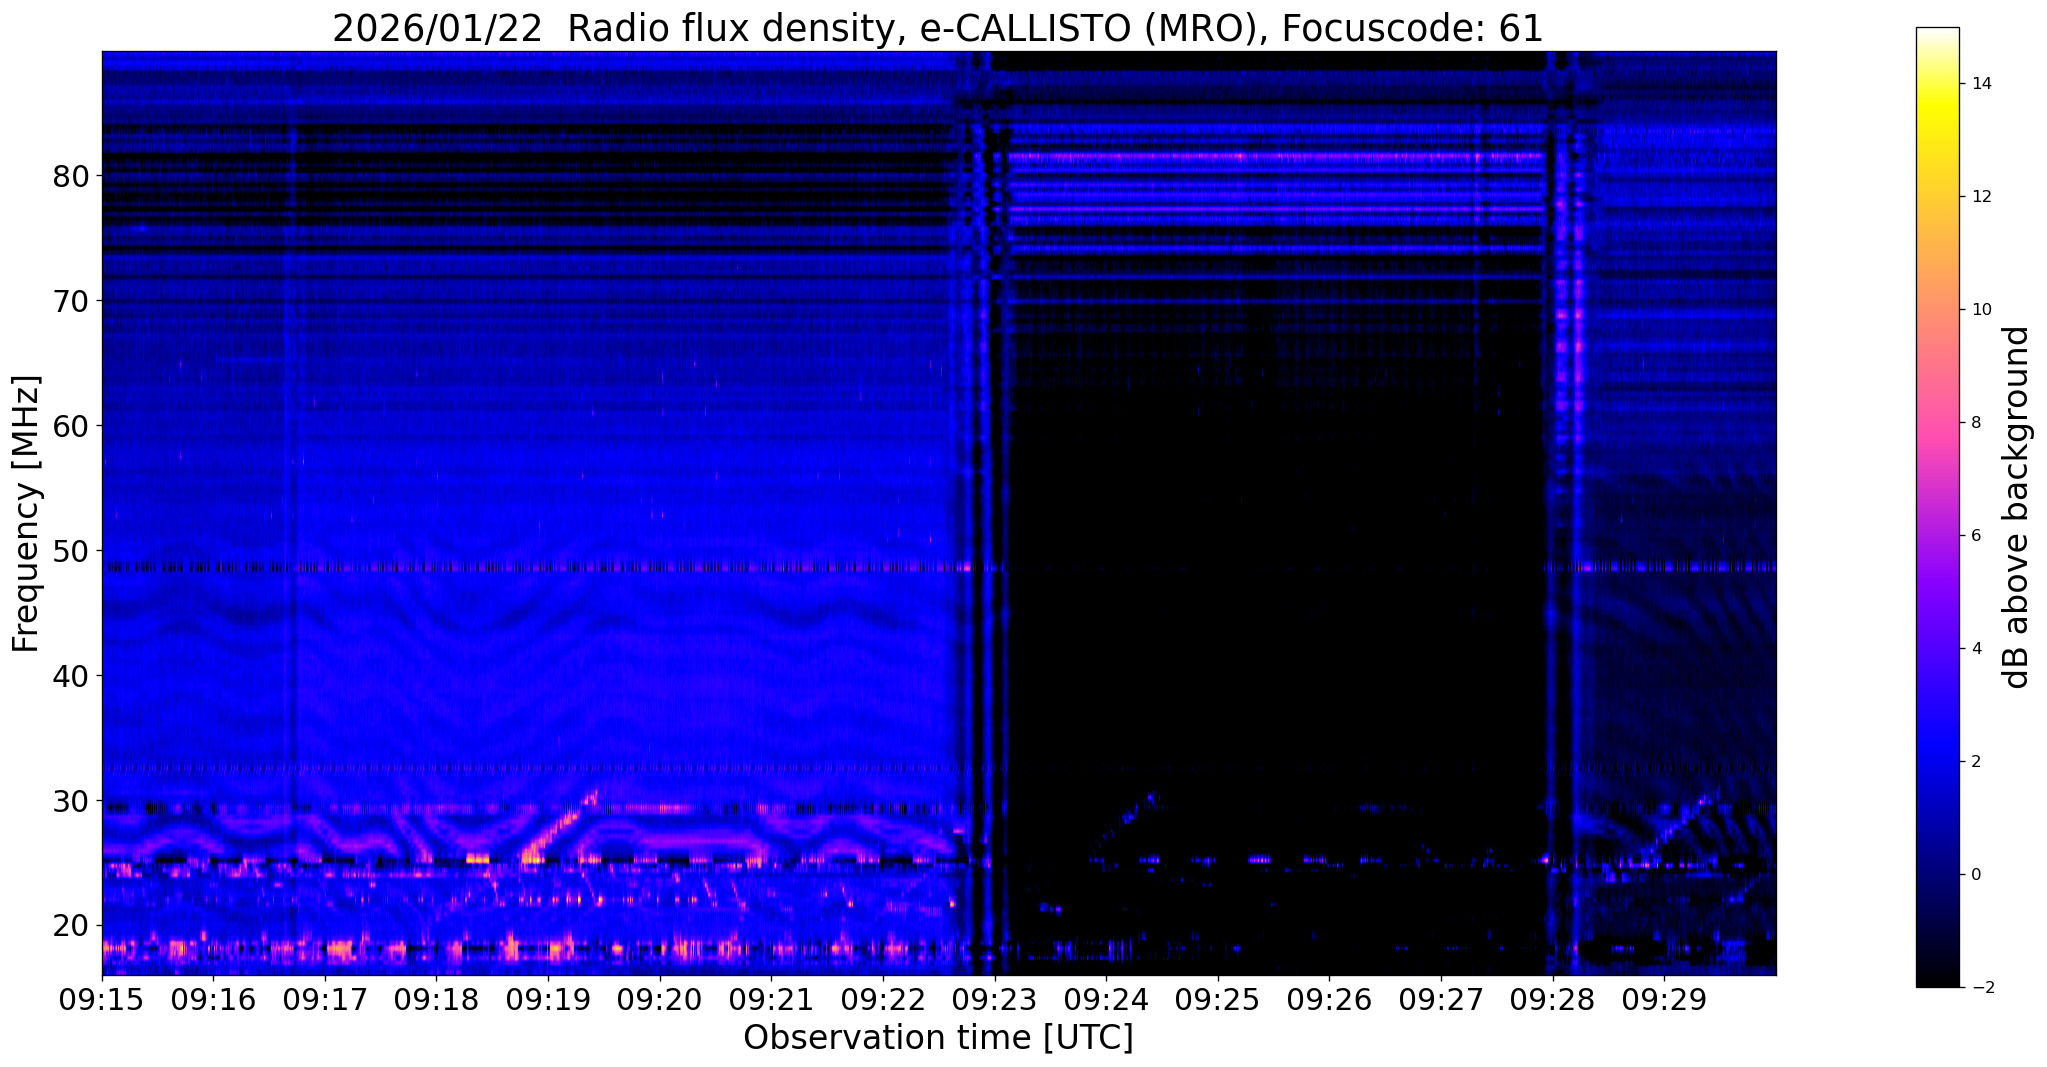
Task: Click the 60 MHz frequency tick label
Action: (x=70, y=426)
